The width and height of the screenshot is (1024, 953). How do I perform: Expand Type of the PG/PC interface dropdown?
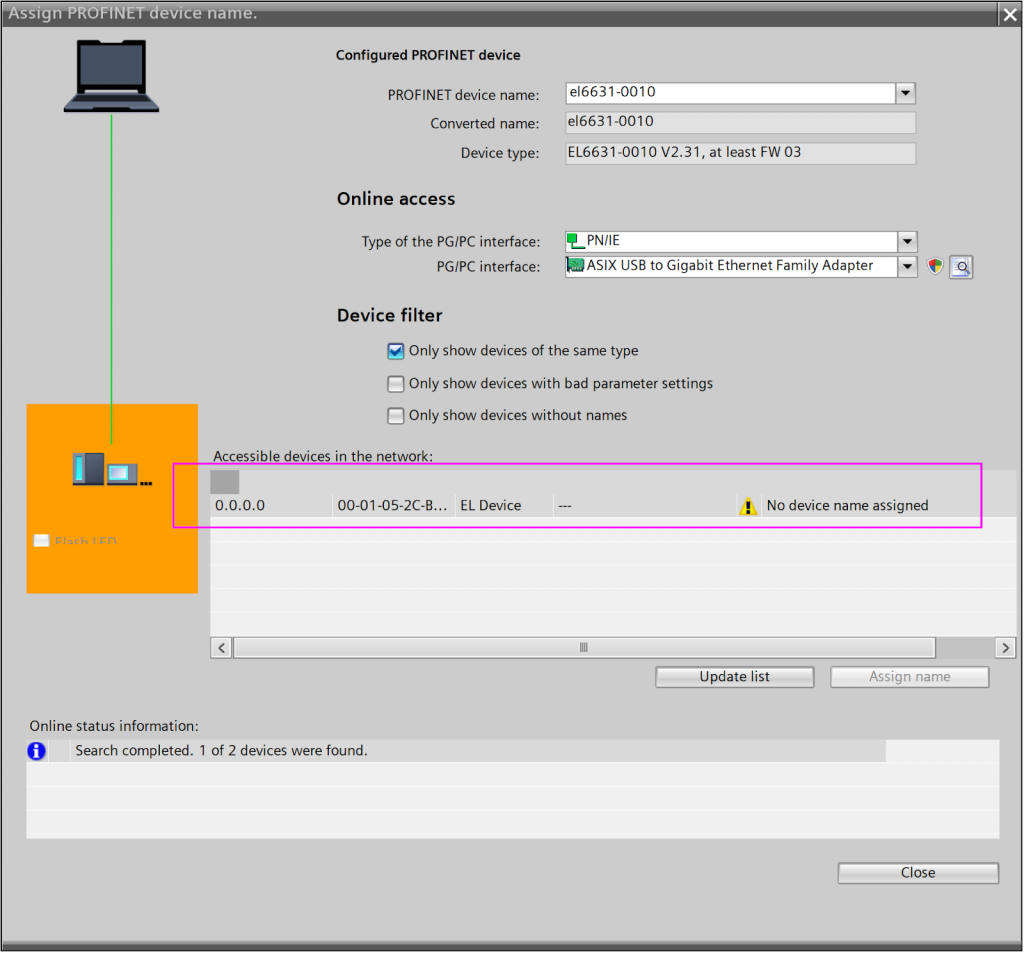[906, 241]
